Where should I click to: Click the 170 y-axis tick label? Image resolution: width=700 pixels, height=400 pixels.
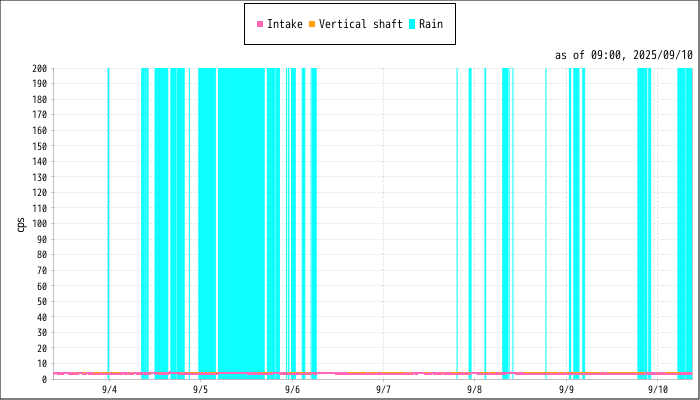pyautogui.click(x=40, y=115)
